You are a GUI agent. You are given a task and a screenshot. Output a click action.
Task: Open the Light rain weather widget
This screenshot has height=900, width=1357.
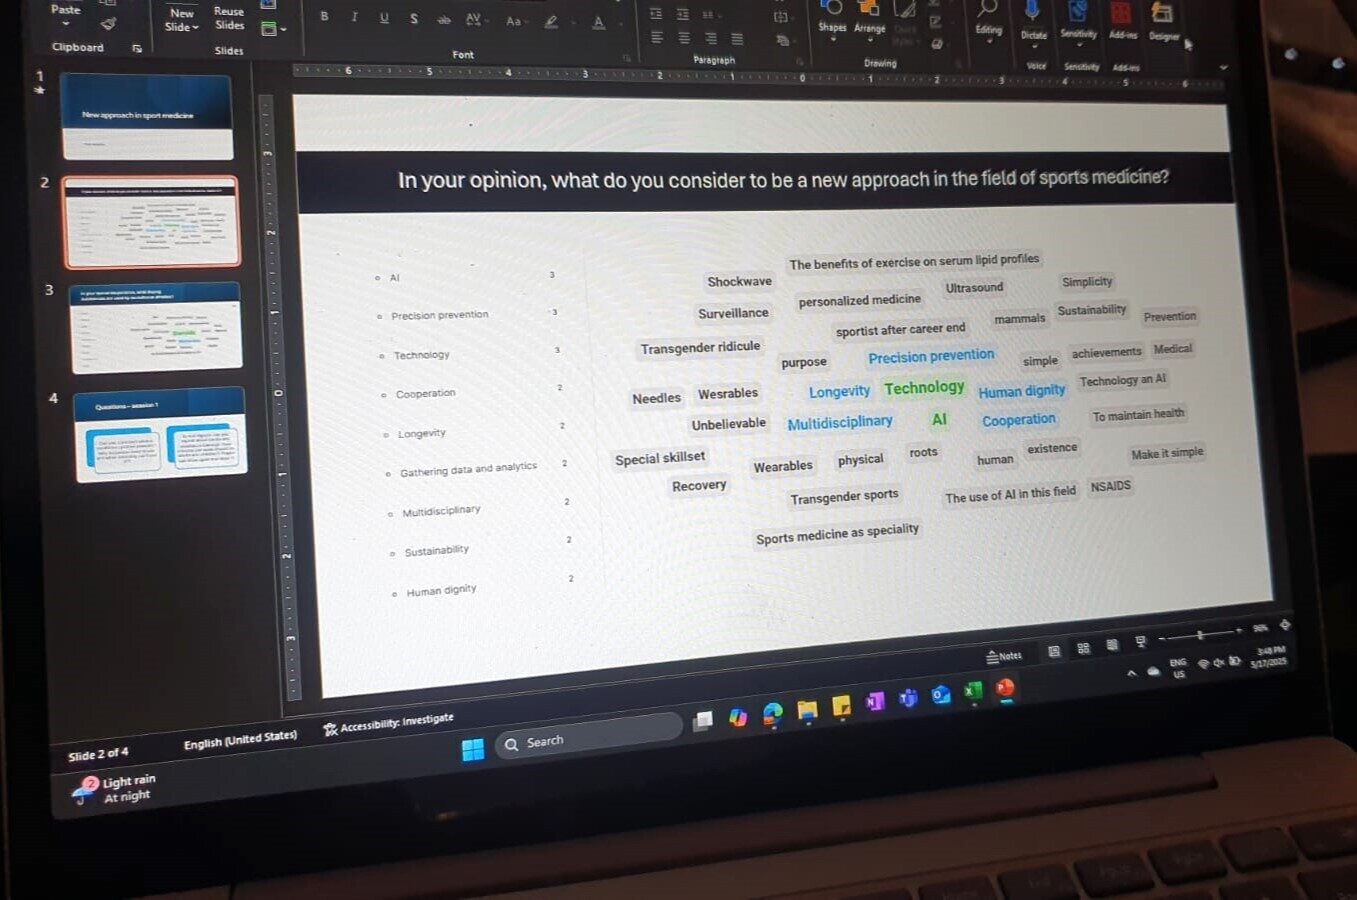(113, 788)
